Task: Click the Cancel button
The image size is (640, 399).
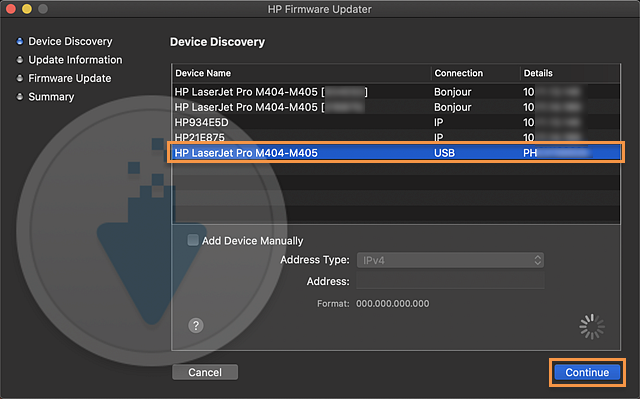Action: click(x=205, y=372)
